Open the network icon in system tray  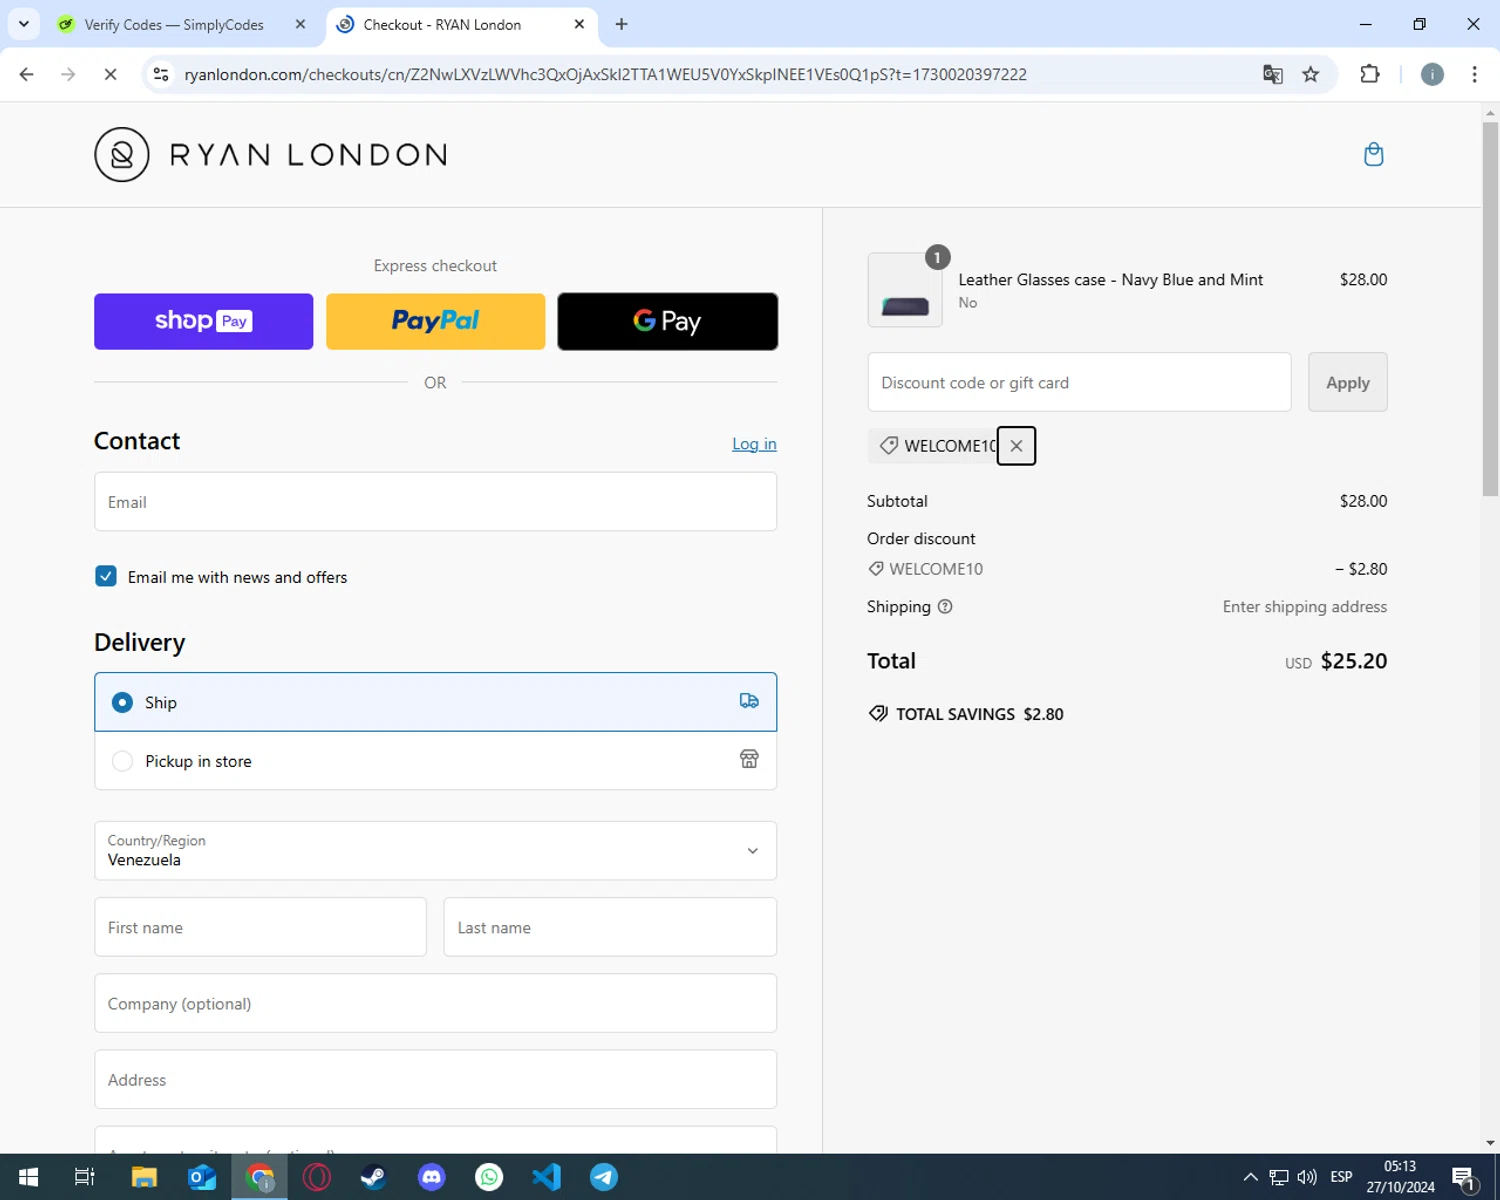click(x=1279, y=1177)
